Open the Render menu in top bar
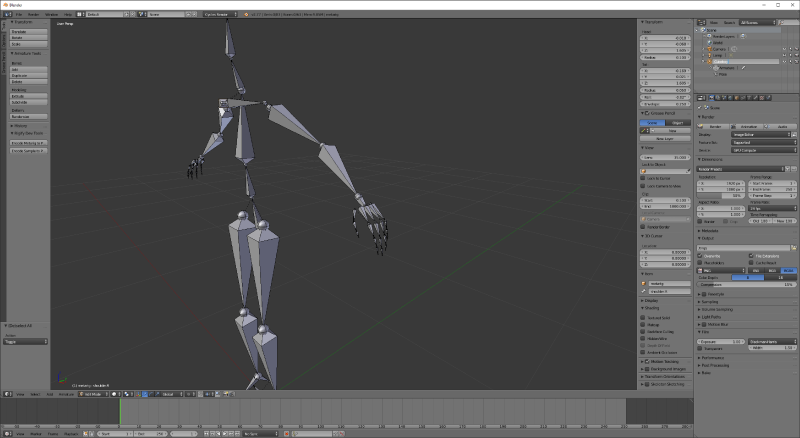Screen dimensions: 800x438 [x=35, y=15]
